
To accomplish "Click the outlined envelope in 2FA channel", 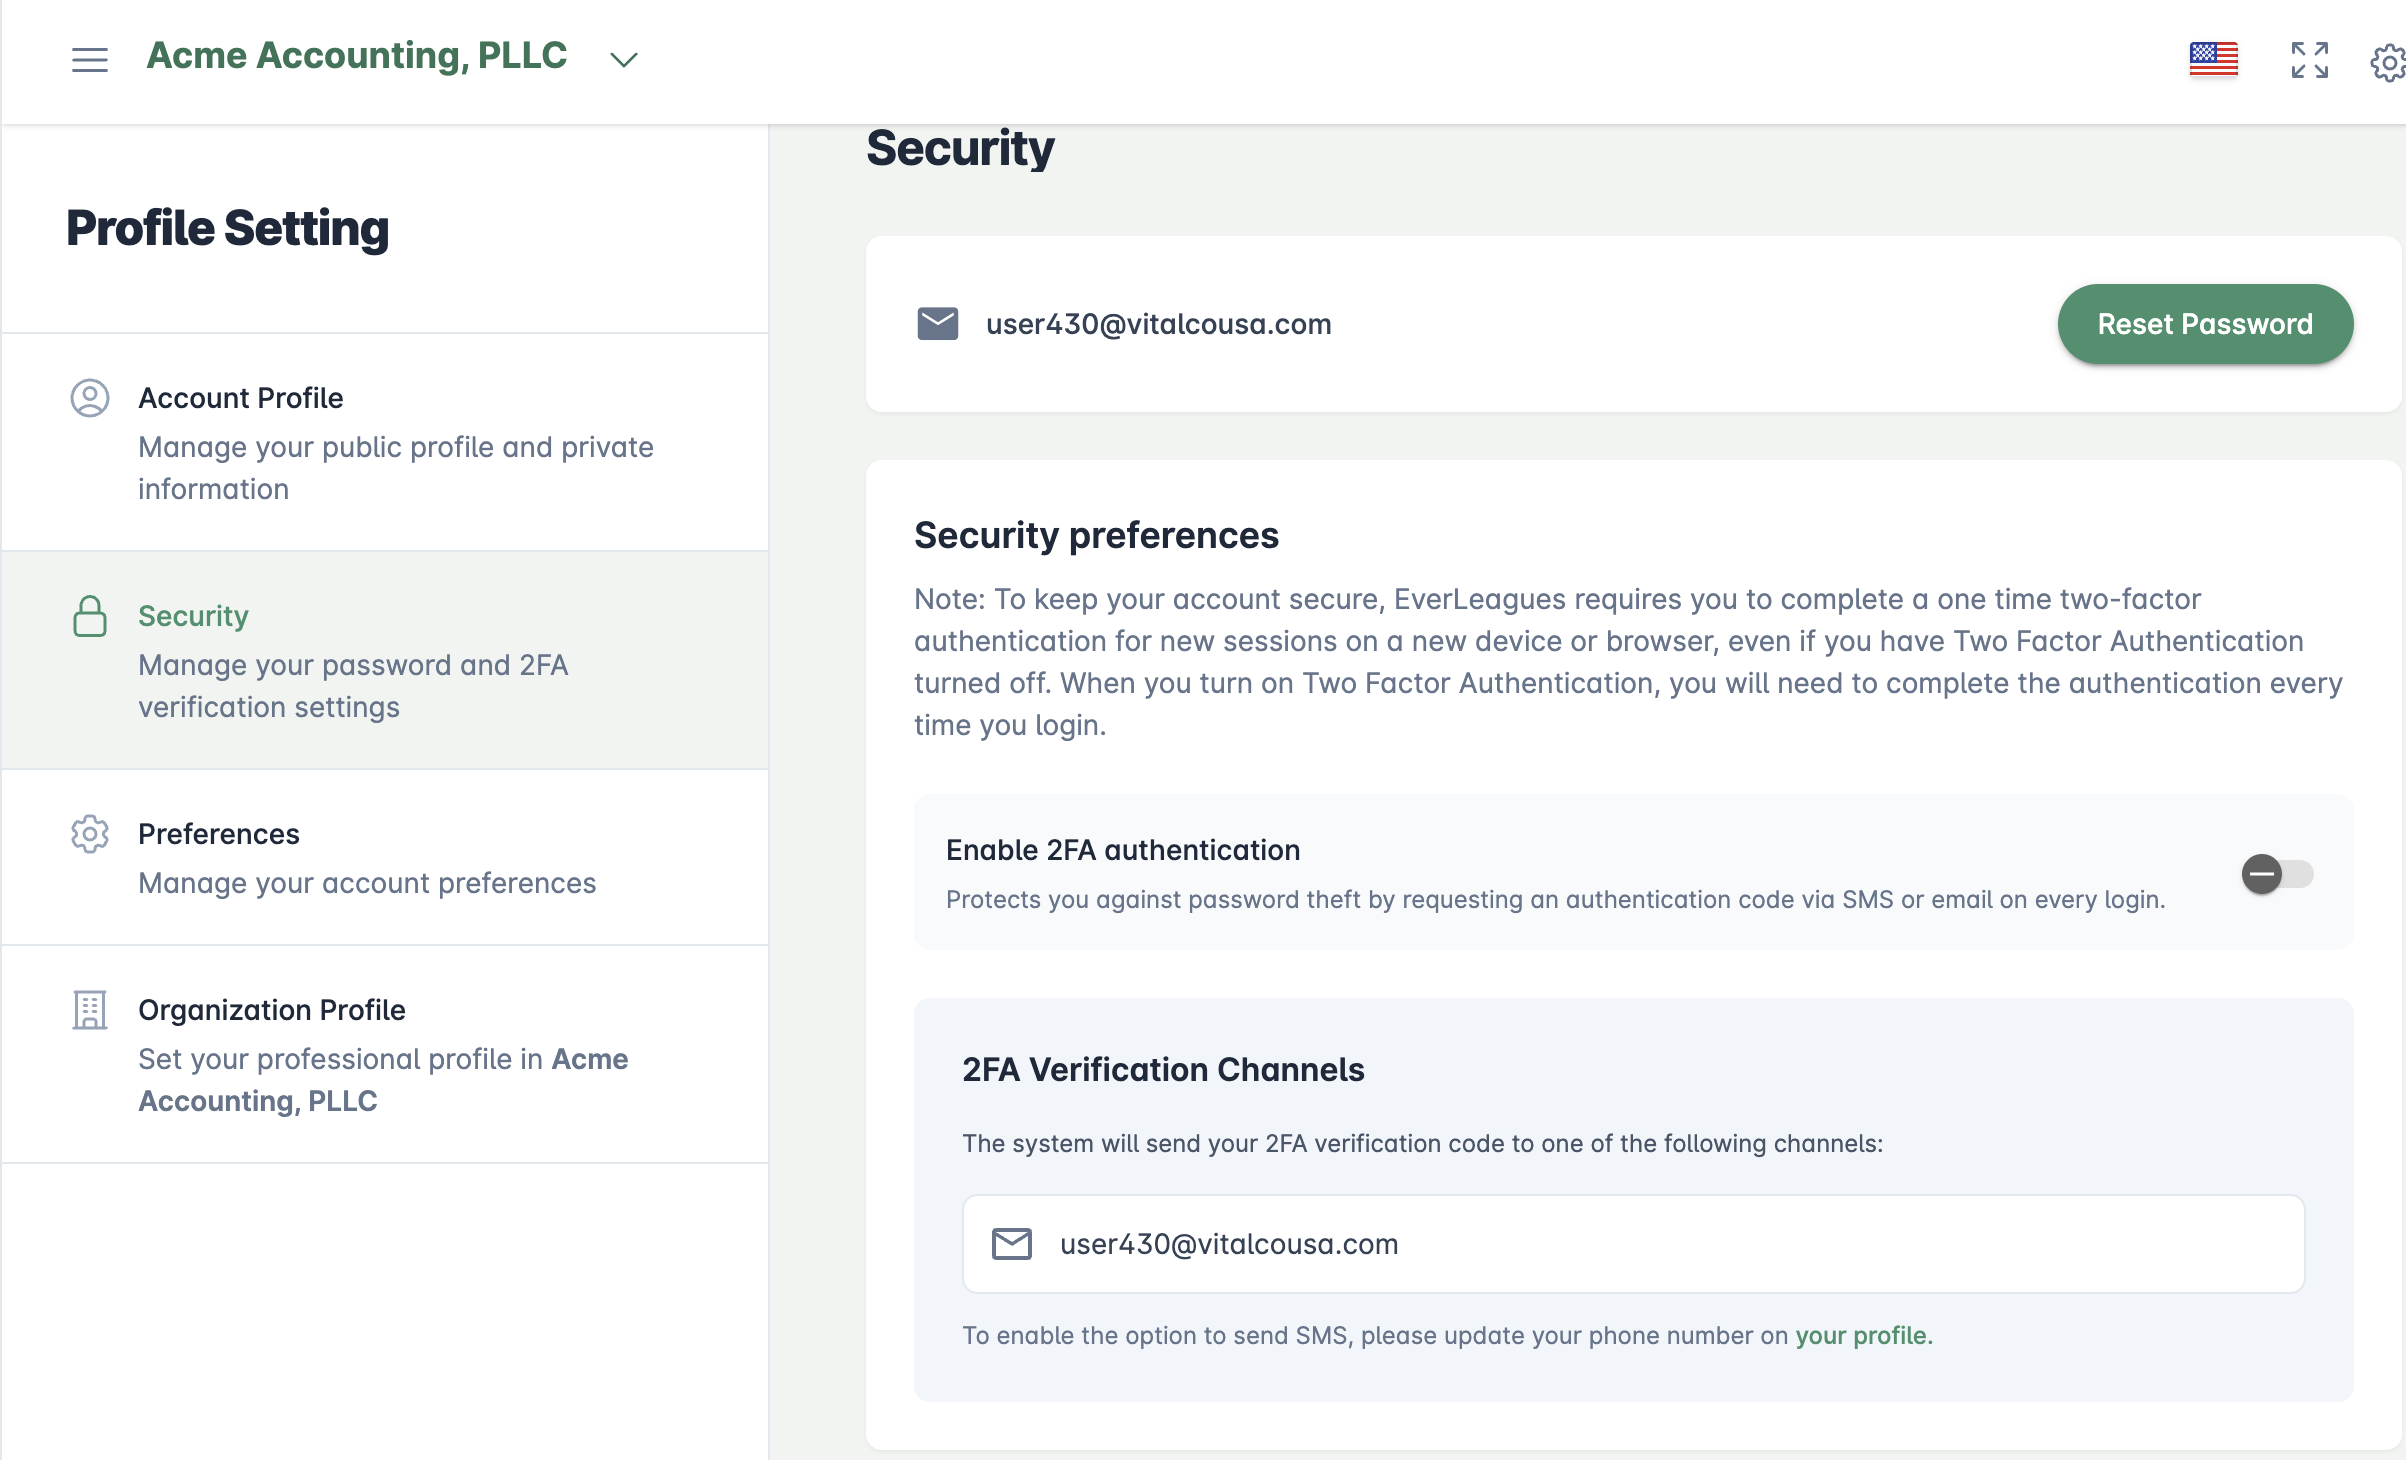I will point(1011,1244).
